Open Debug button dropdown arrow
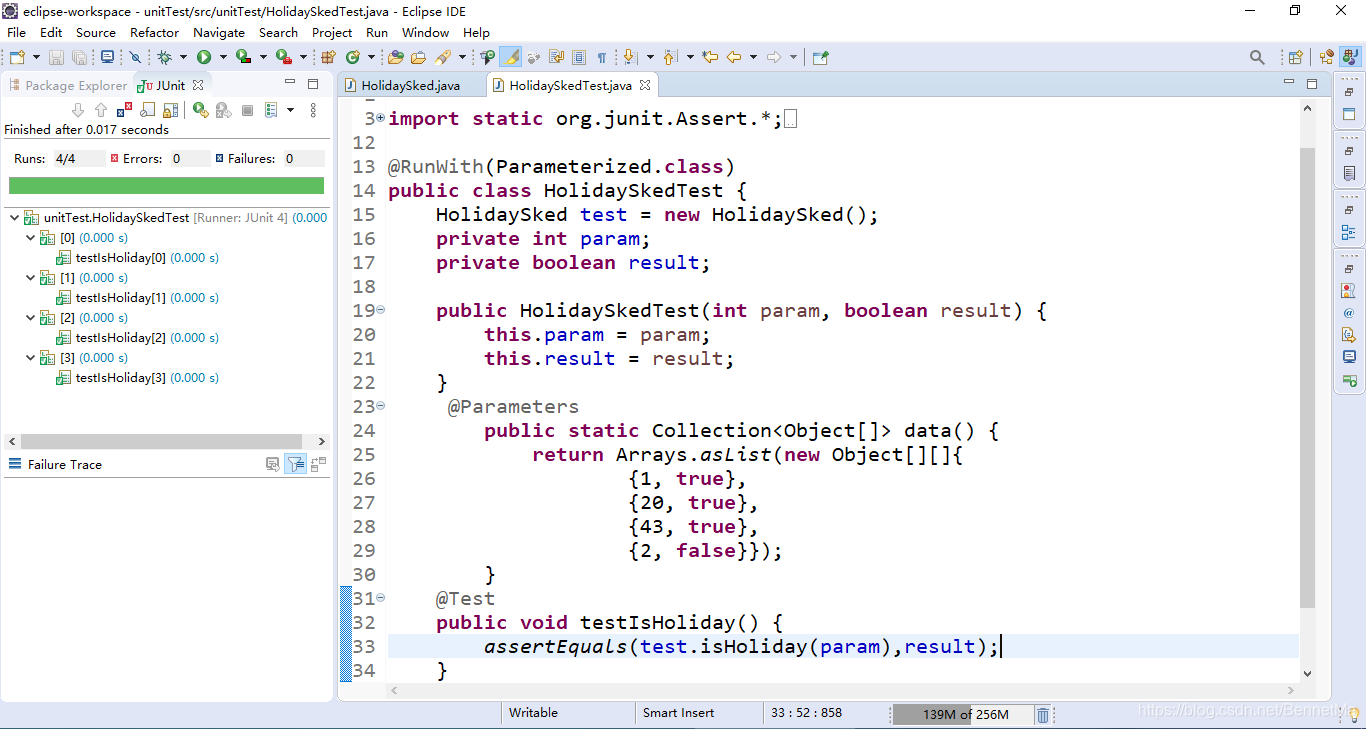This screenshot has height=729, width=1366. click(184, 58)
